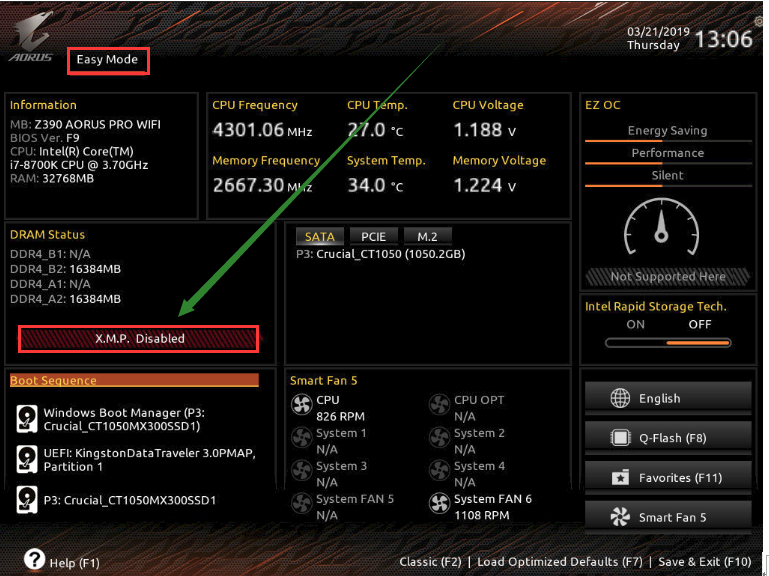Click the Smart Fan 5 pinwheel icon
769x576 pixels.
click(620, 517)
